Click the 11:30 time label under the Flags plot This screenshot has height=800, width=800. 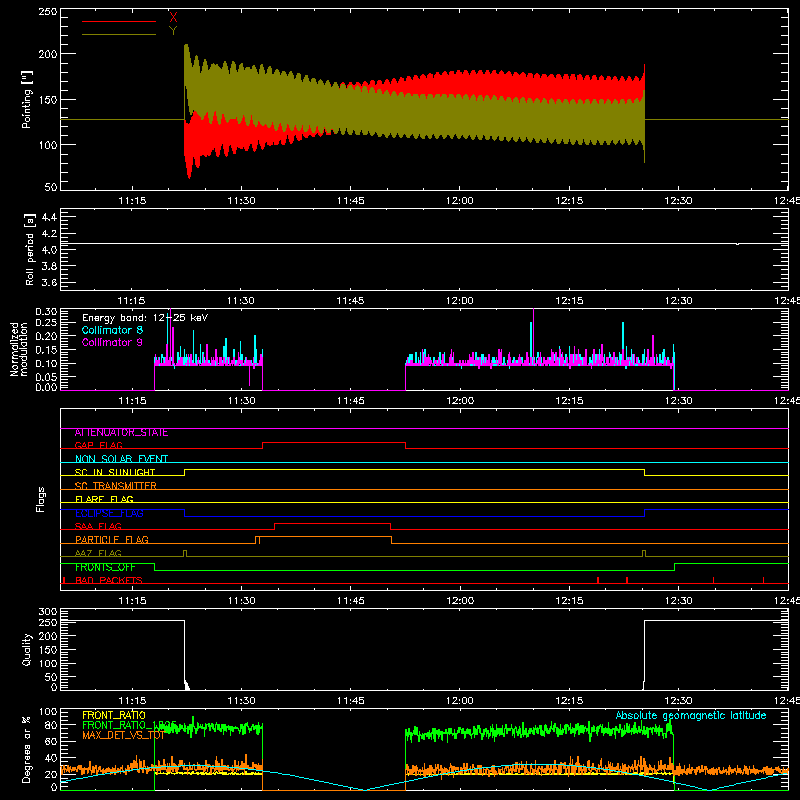point(241,601)
